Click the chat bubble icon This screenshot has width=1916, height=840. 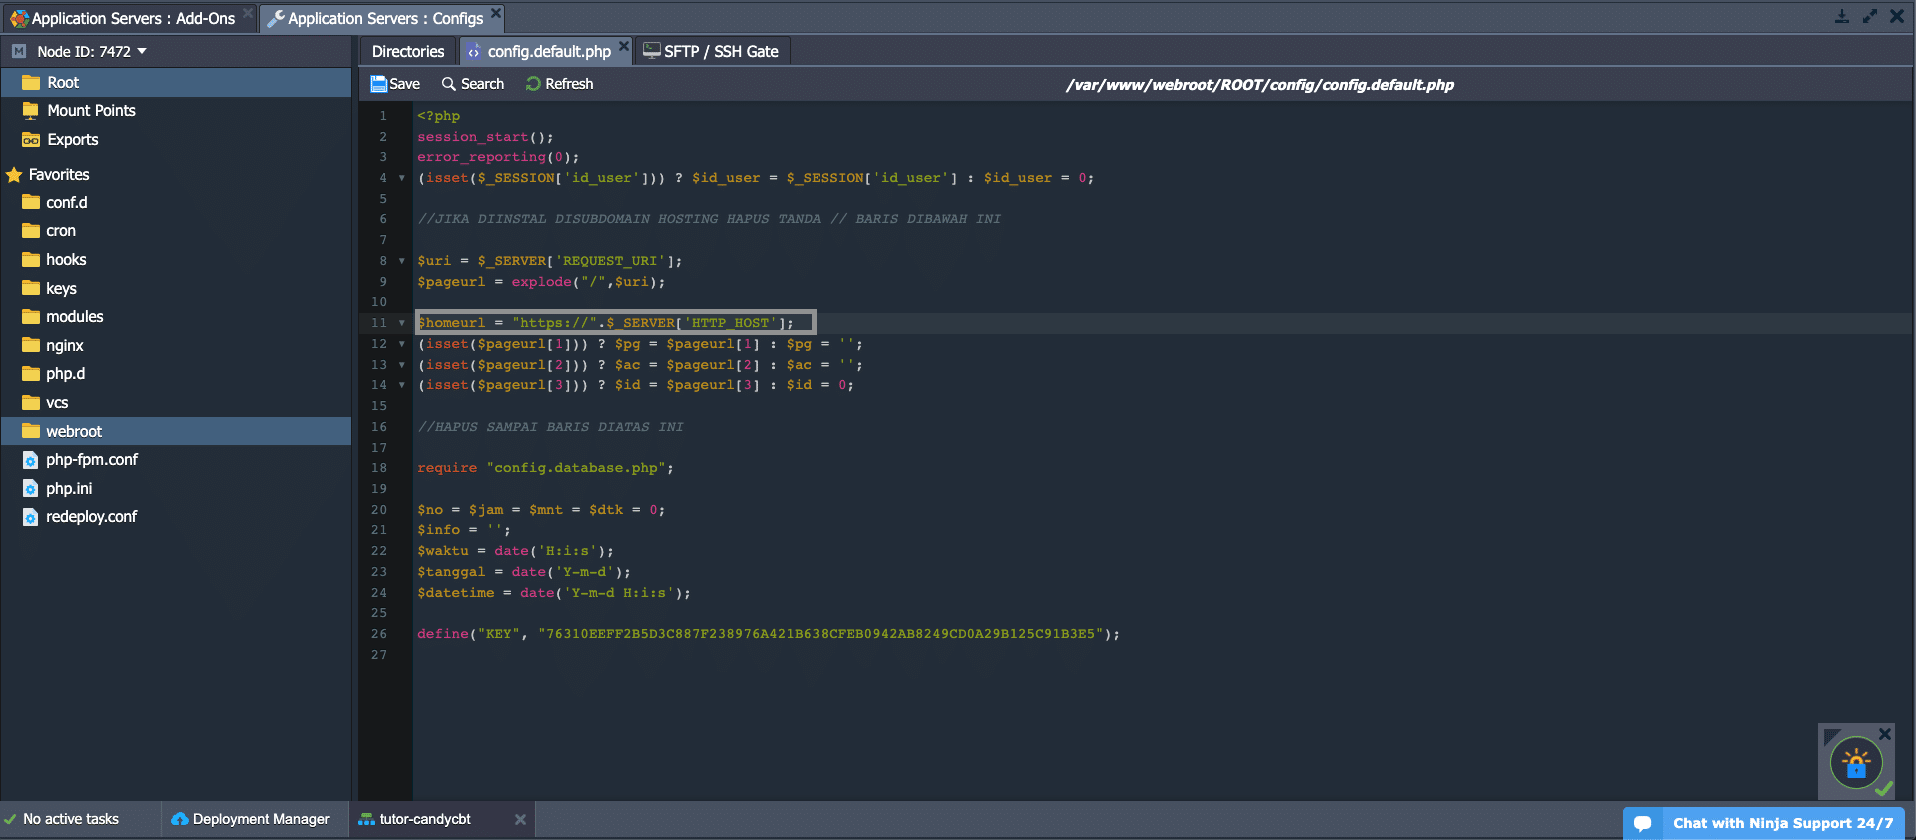tap(1642, 824)
